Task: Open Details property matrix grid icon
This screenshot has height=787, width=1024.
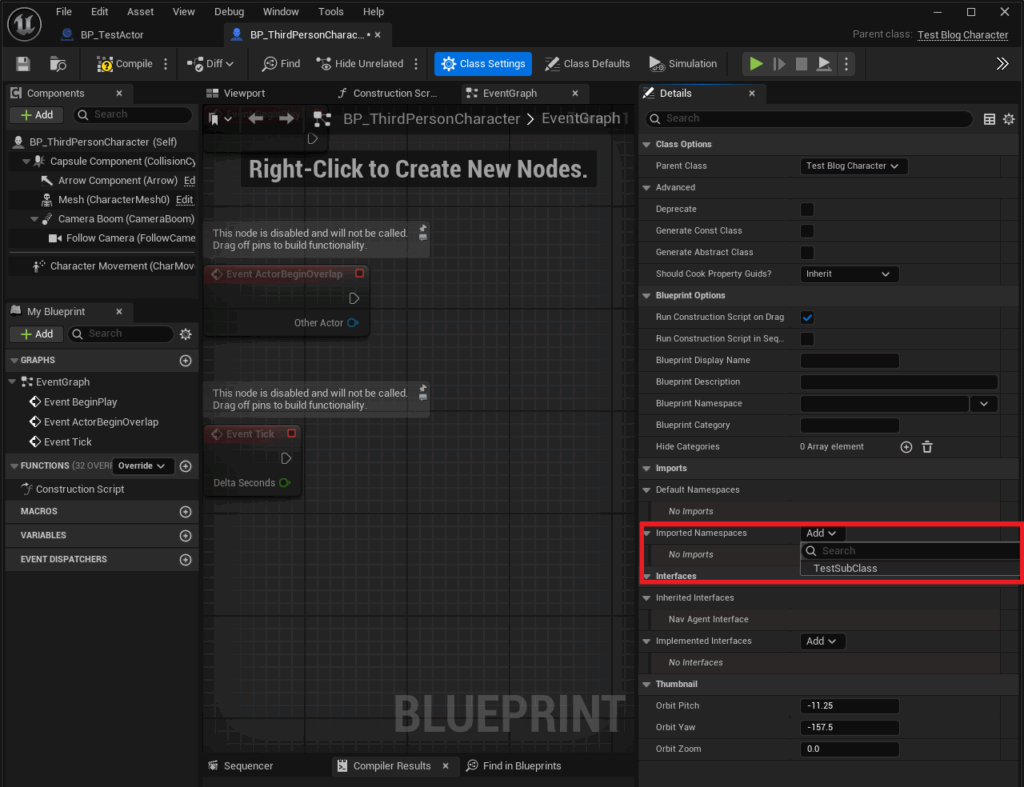Action: pyautogui.click(x=989, y=119)
